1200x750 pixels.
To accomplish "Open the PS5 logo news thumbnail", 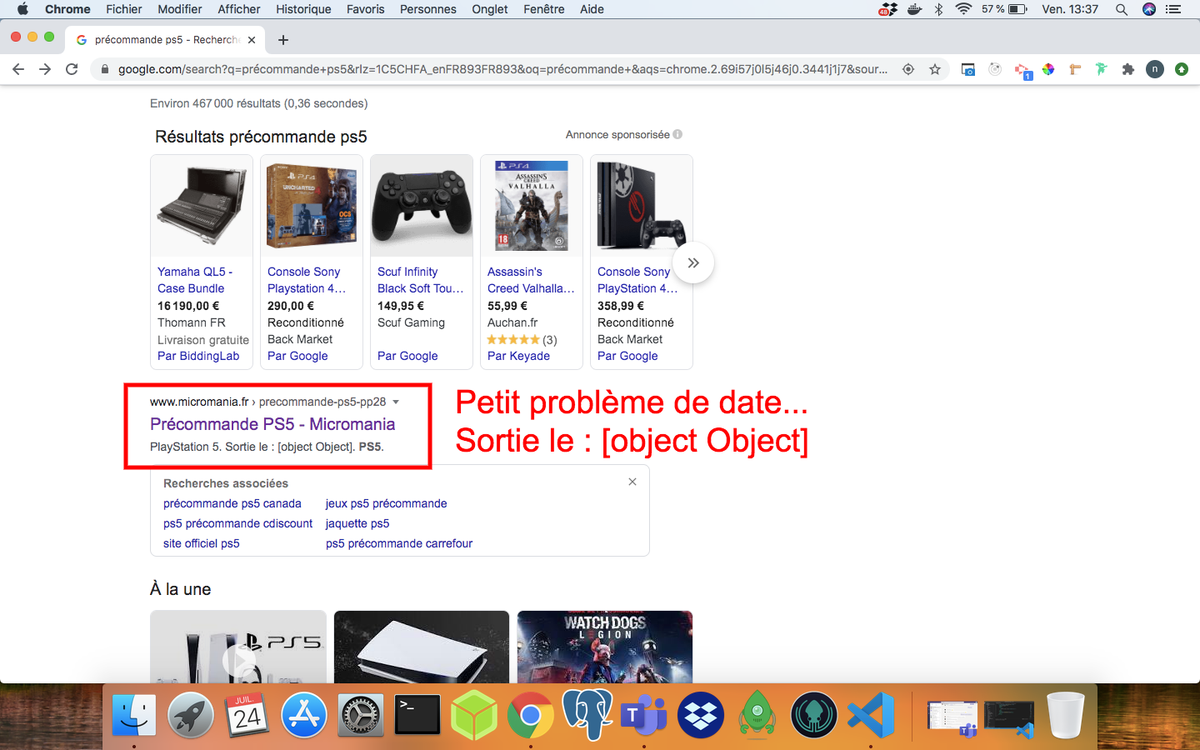I will 238,646.
